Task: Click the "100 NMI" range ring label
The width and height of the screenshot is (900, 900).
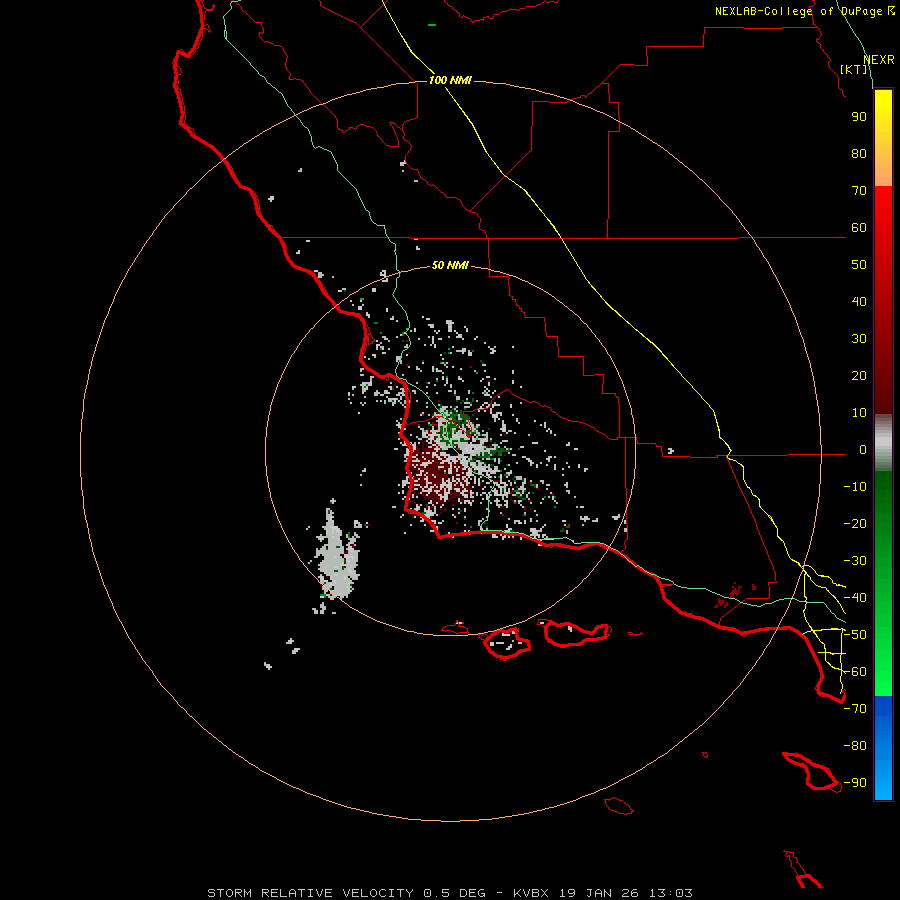Action: tap(450, 80)
